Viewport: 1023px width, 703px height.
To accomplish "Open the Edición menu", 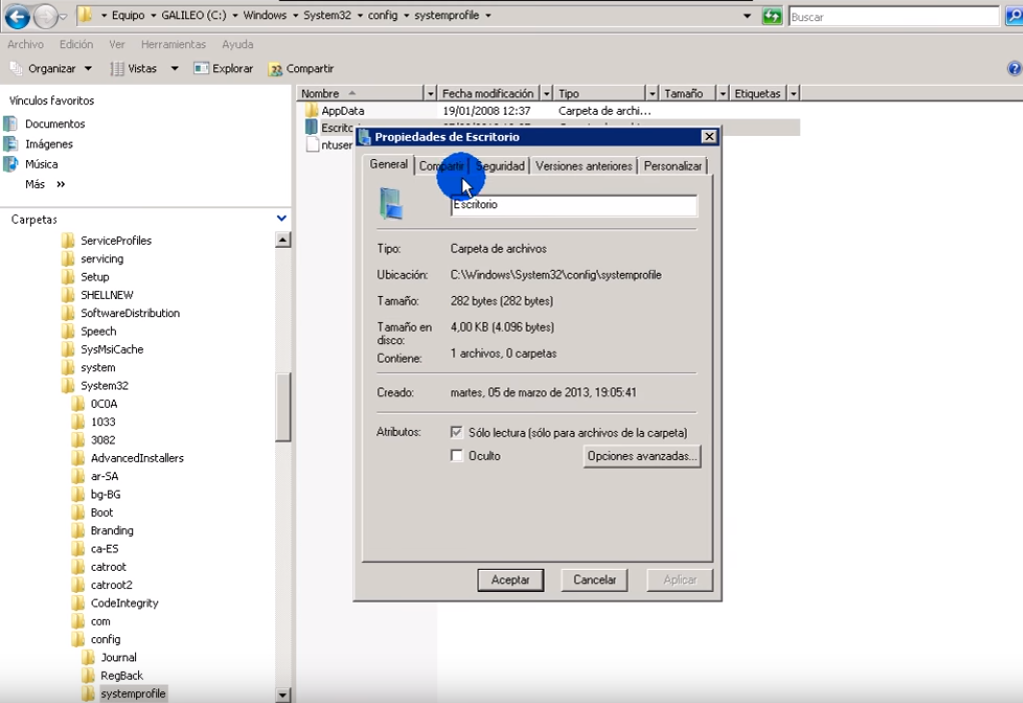I will 76,44.
